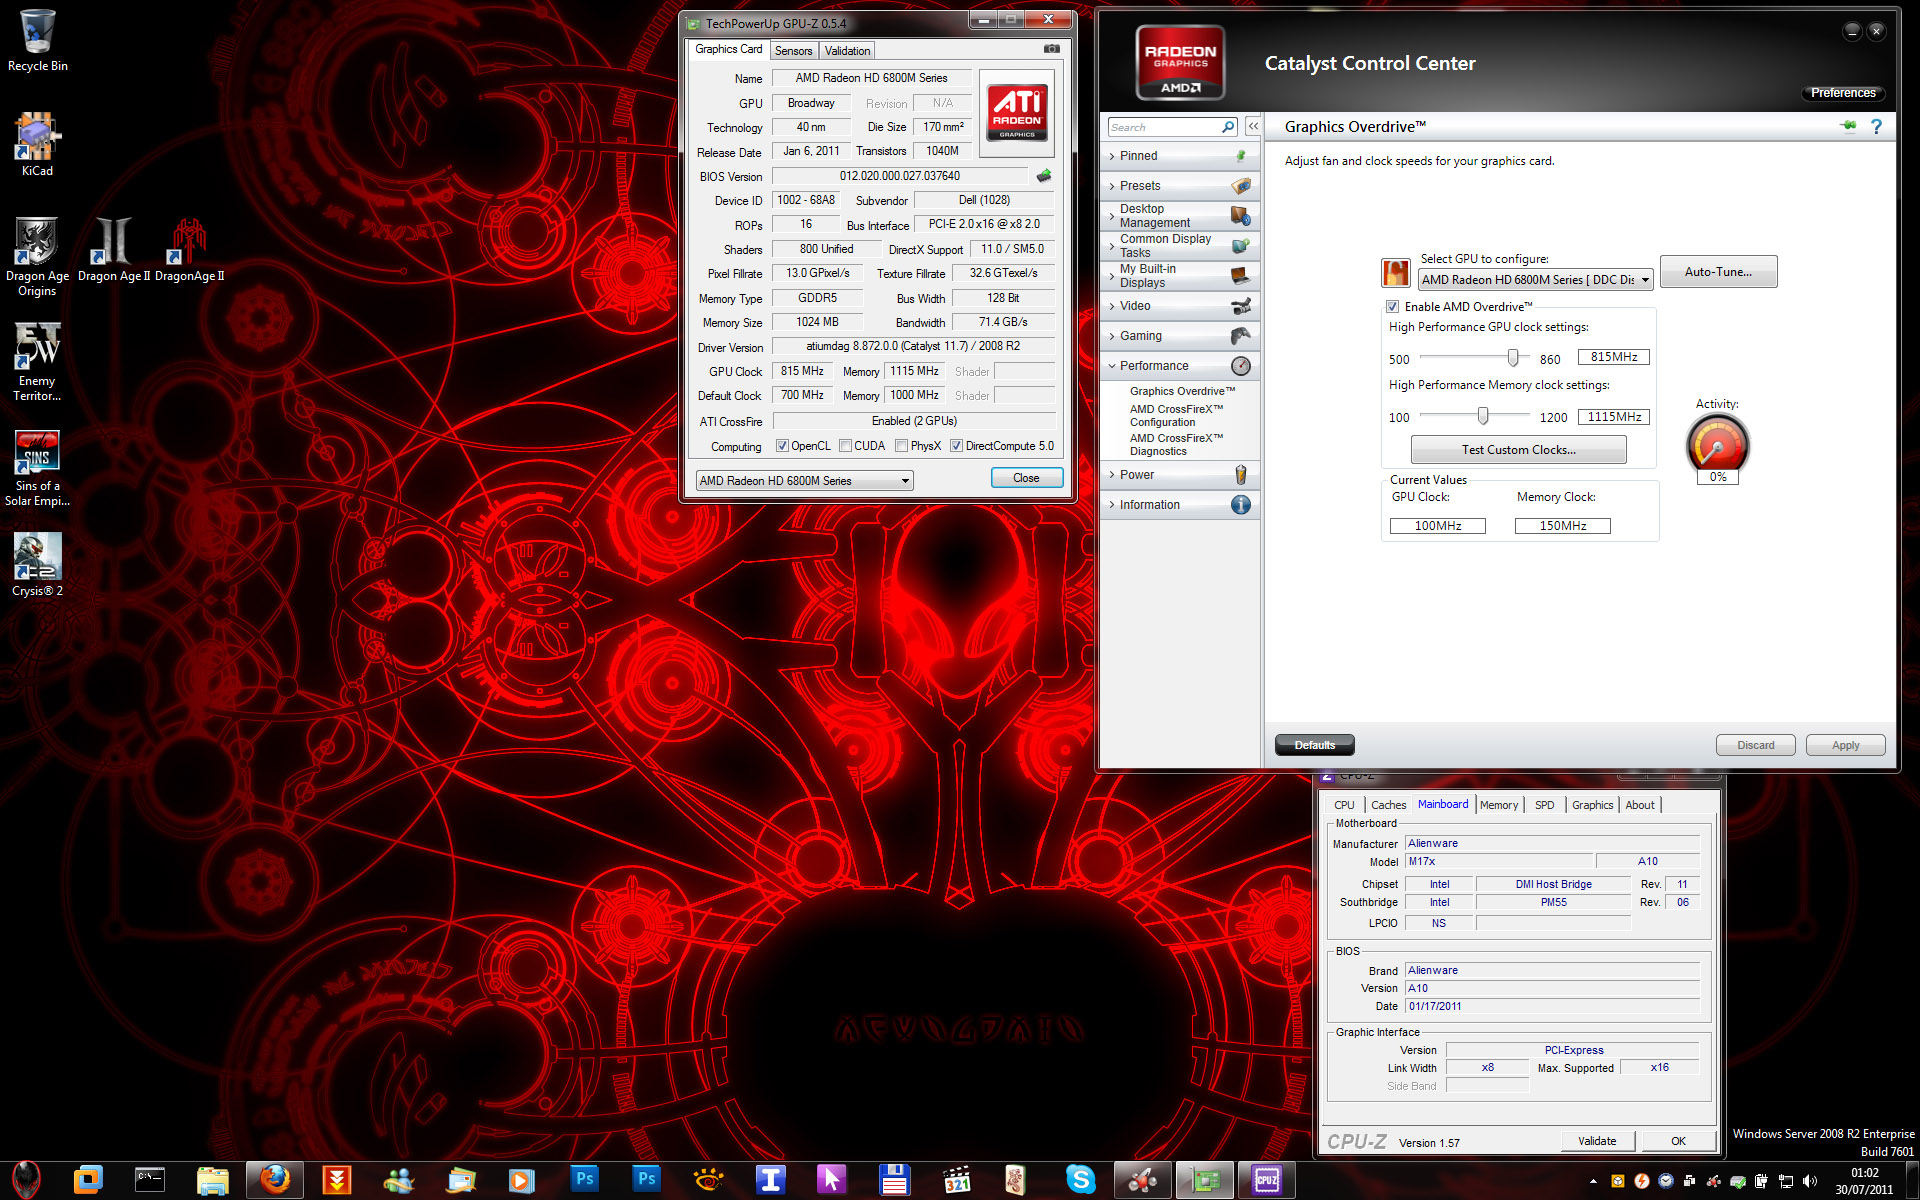Click system tray clock
This screenshot has height=1200, width=1920.
click(x=1864, y=1181)
